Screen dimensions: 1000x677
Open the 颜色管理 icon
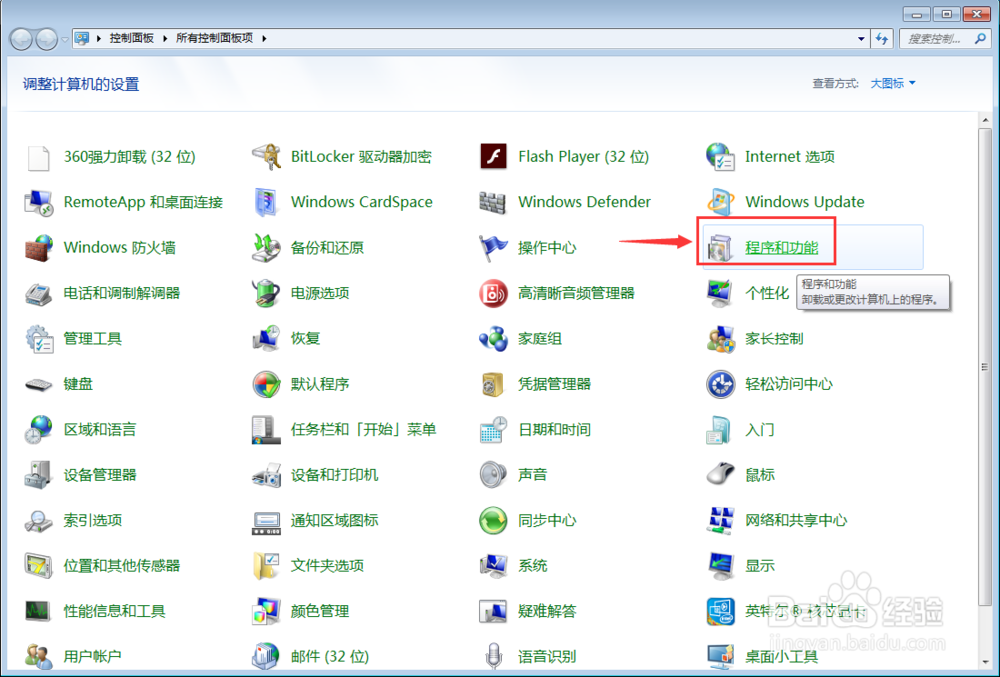[x=266, y=611]
